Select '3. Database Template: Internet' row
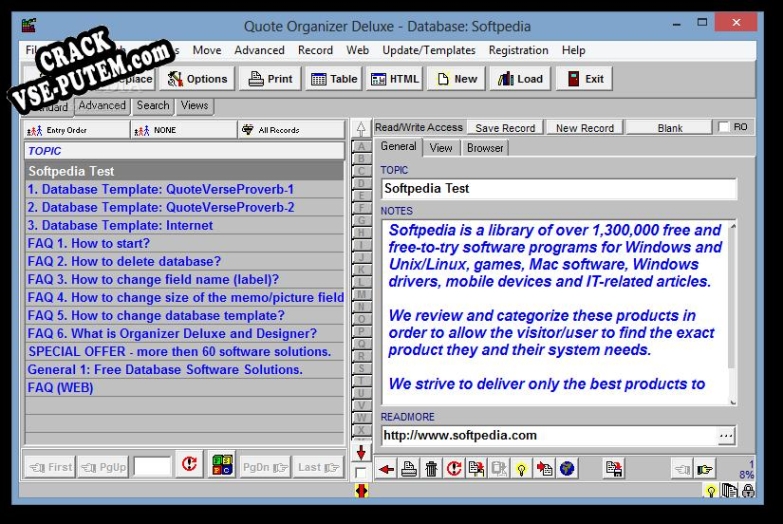 pos(184,225)
